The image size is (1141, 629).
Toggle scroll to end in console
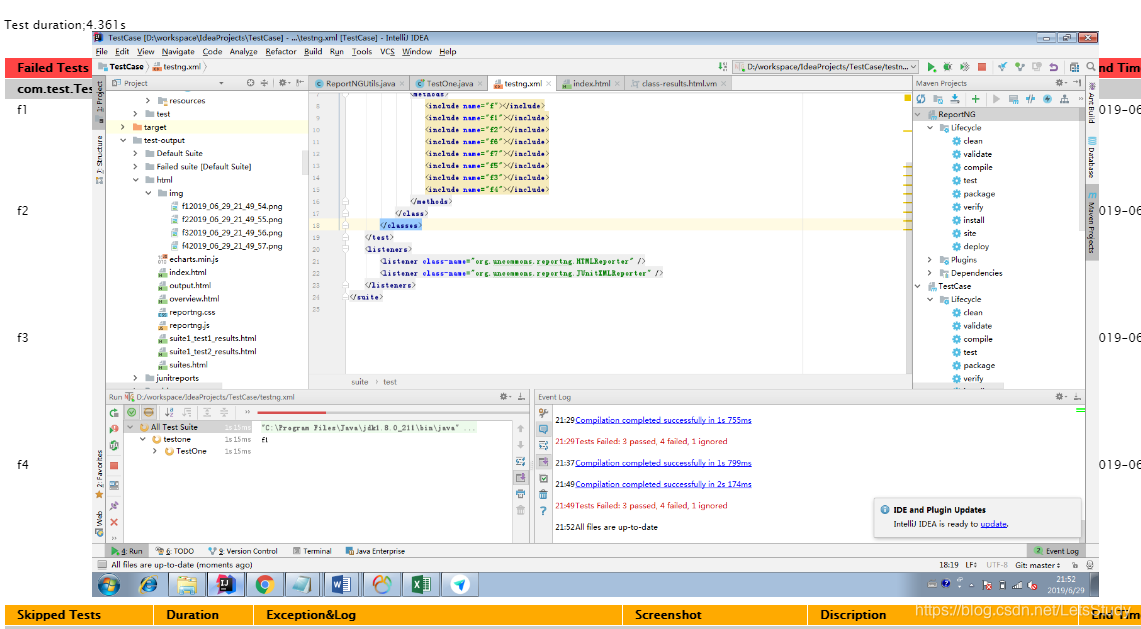point(520,478)
